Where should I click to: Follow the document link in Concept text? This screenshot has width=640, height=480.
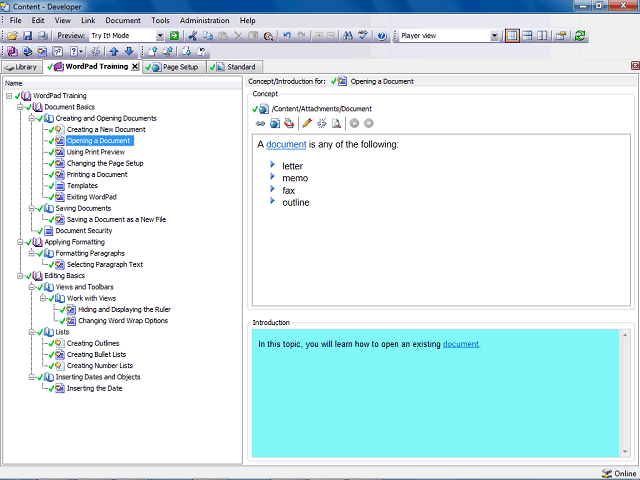286,144
